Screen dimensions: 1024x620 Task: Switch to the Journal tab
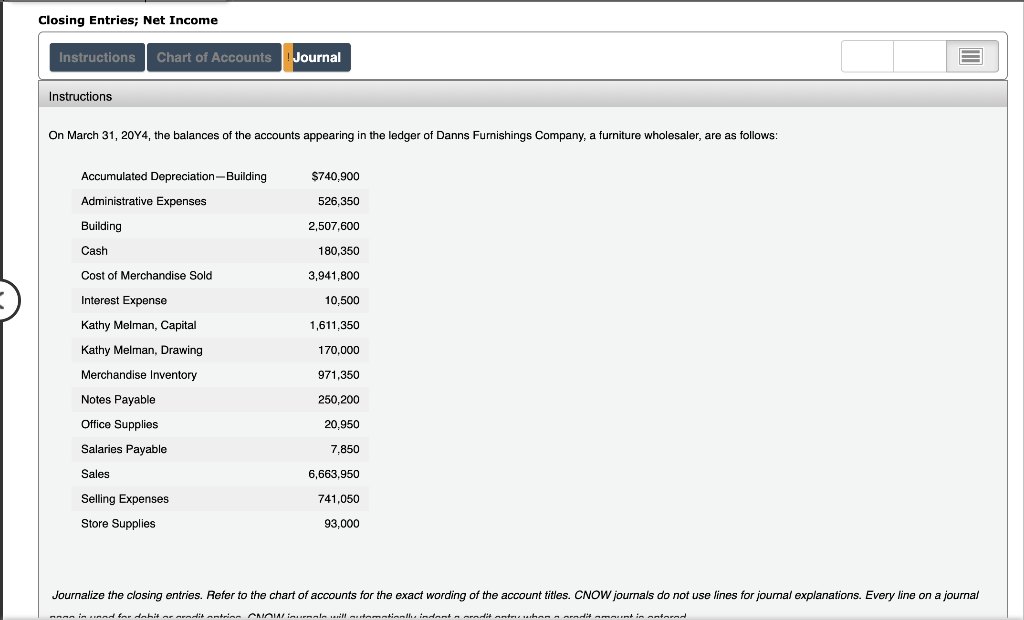pyautogui.click(x=317, y=57)
